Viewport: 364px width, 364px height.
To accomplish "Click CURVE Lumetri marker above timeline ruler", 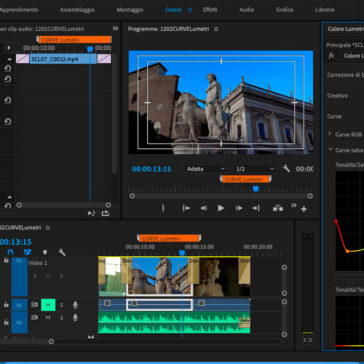I will click(169, 238).
